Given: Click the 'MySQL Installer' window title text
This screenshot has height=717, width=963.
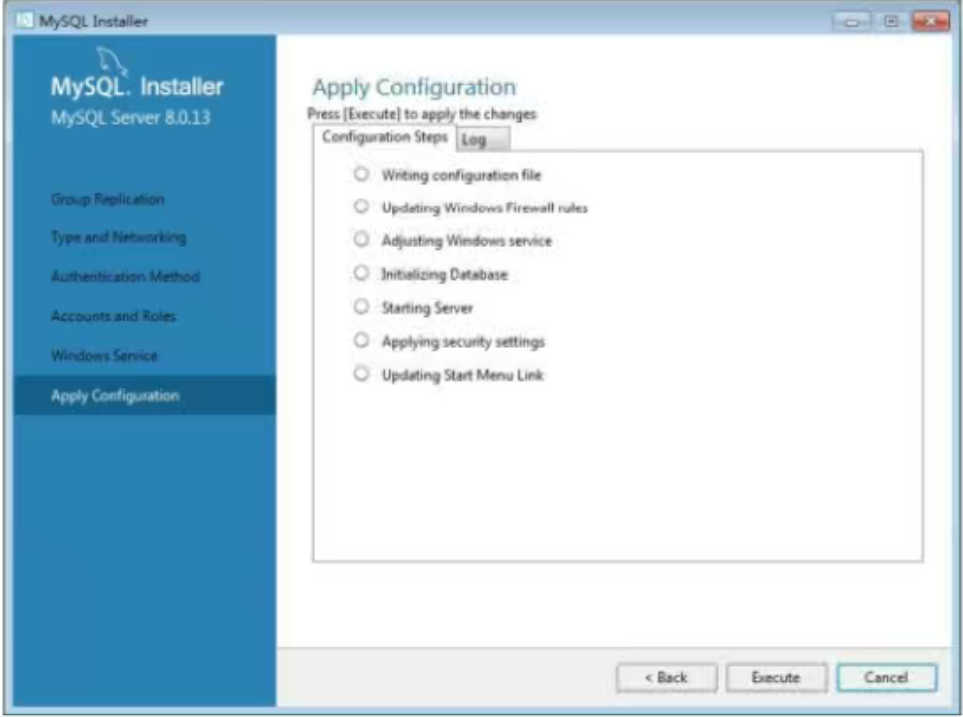Looking at the screenshot, I should [x=93, y=22].
